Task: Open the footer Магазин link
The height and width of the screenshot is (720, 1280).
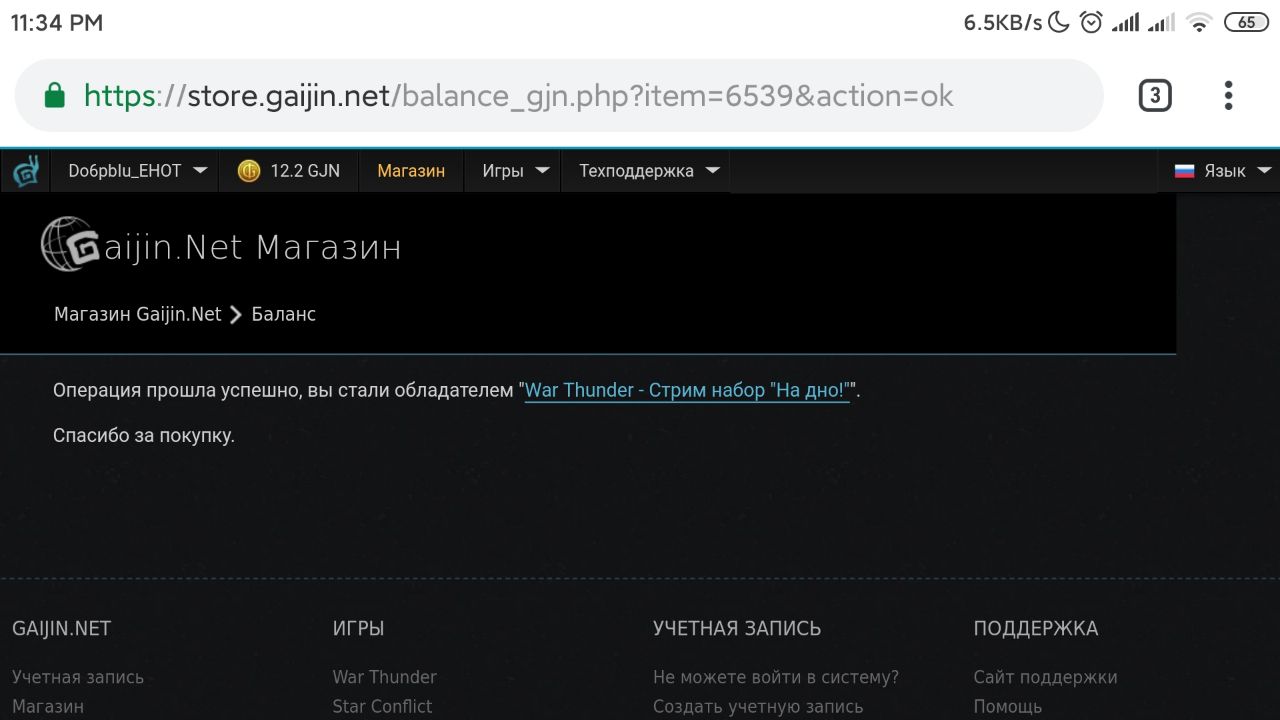Action: 48,706
